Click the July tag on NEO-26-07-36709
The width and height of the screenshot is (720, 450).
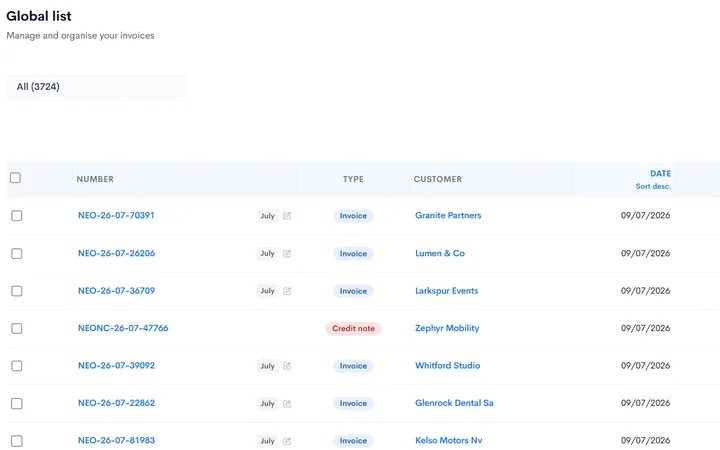267,291
